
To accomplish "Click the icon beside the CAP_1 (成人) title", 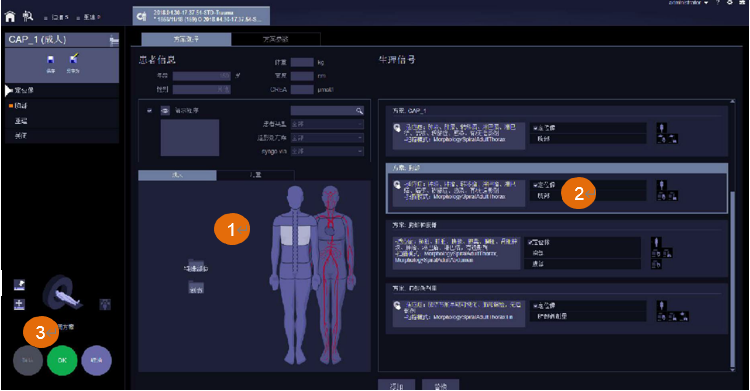I will click(114, 40).
